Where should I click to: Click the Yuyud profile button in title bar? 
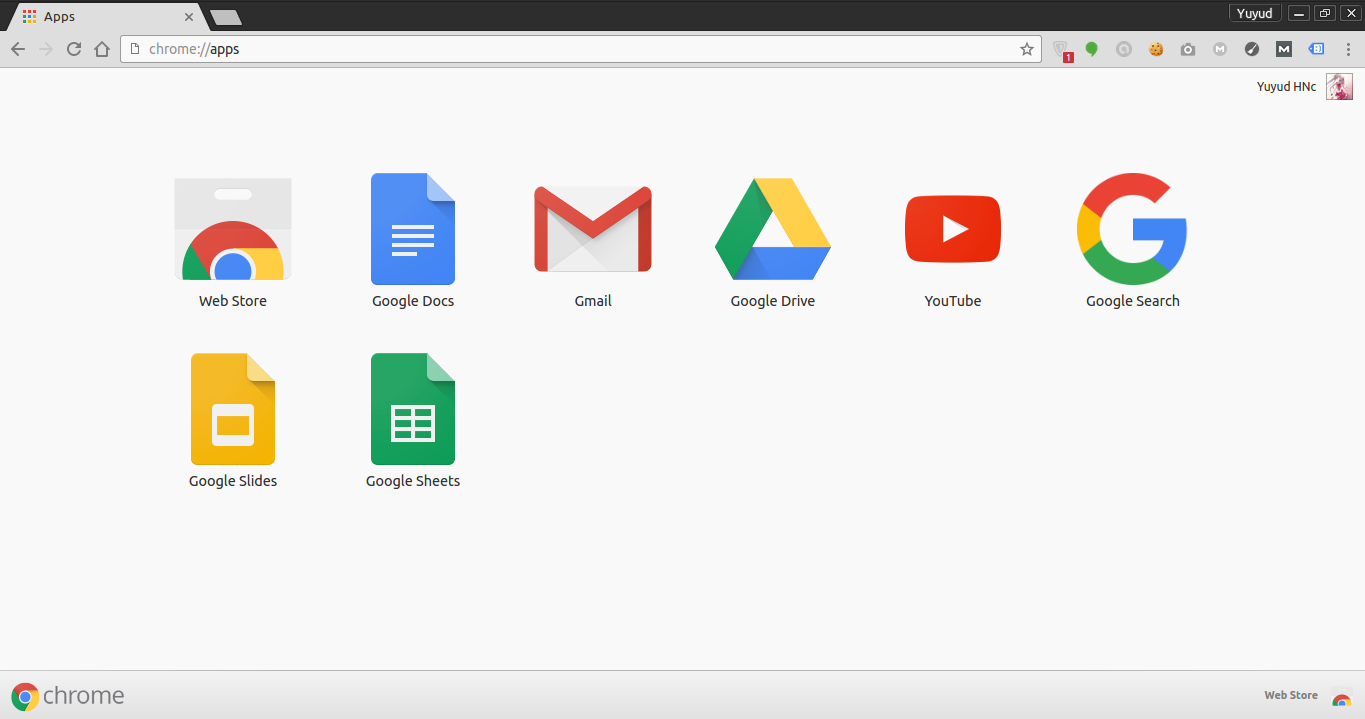tap(1255, 13)
